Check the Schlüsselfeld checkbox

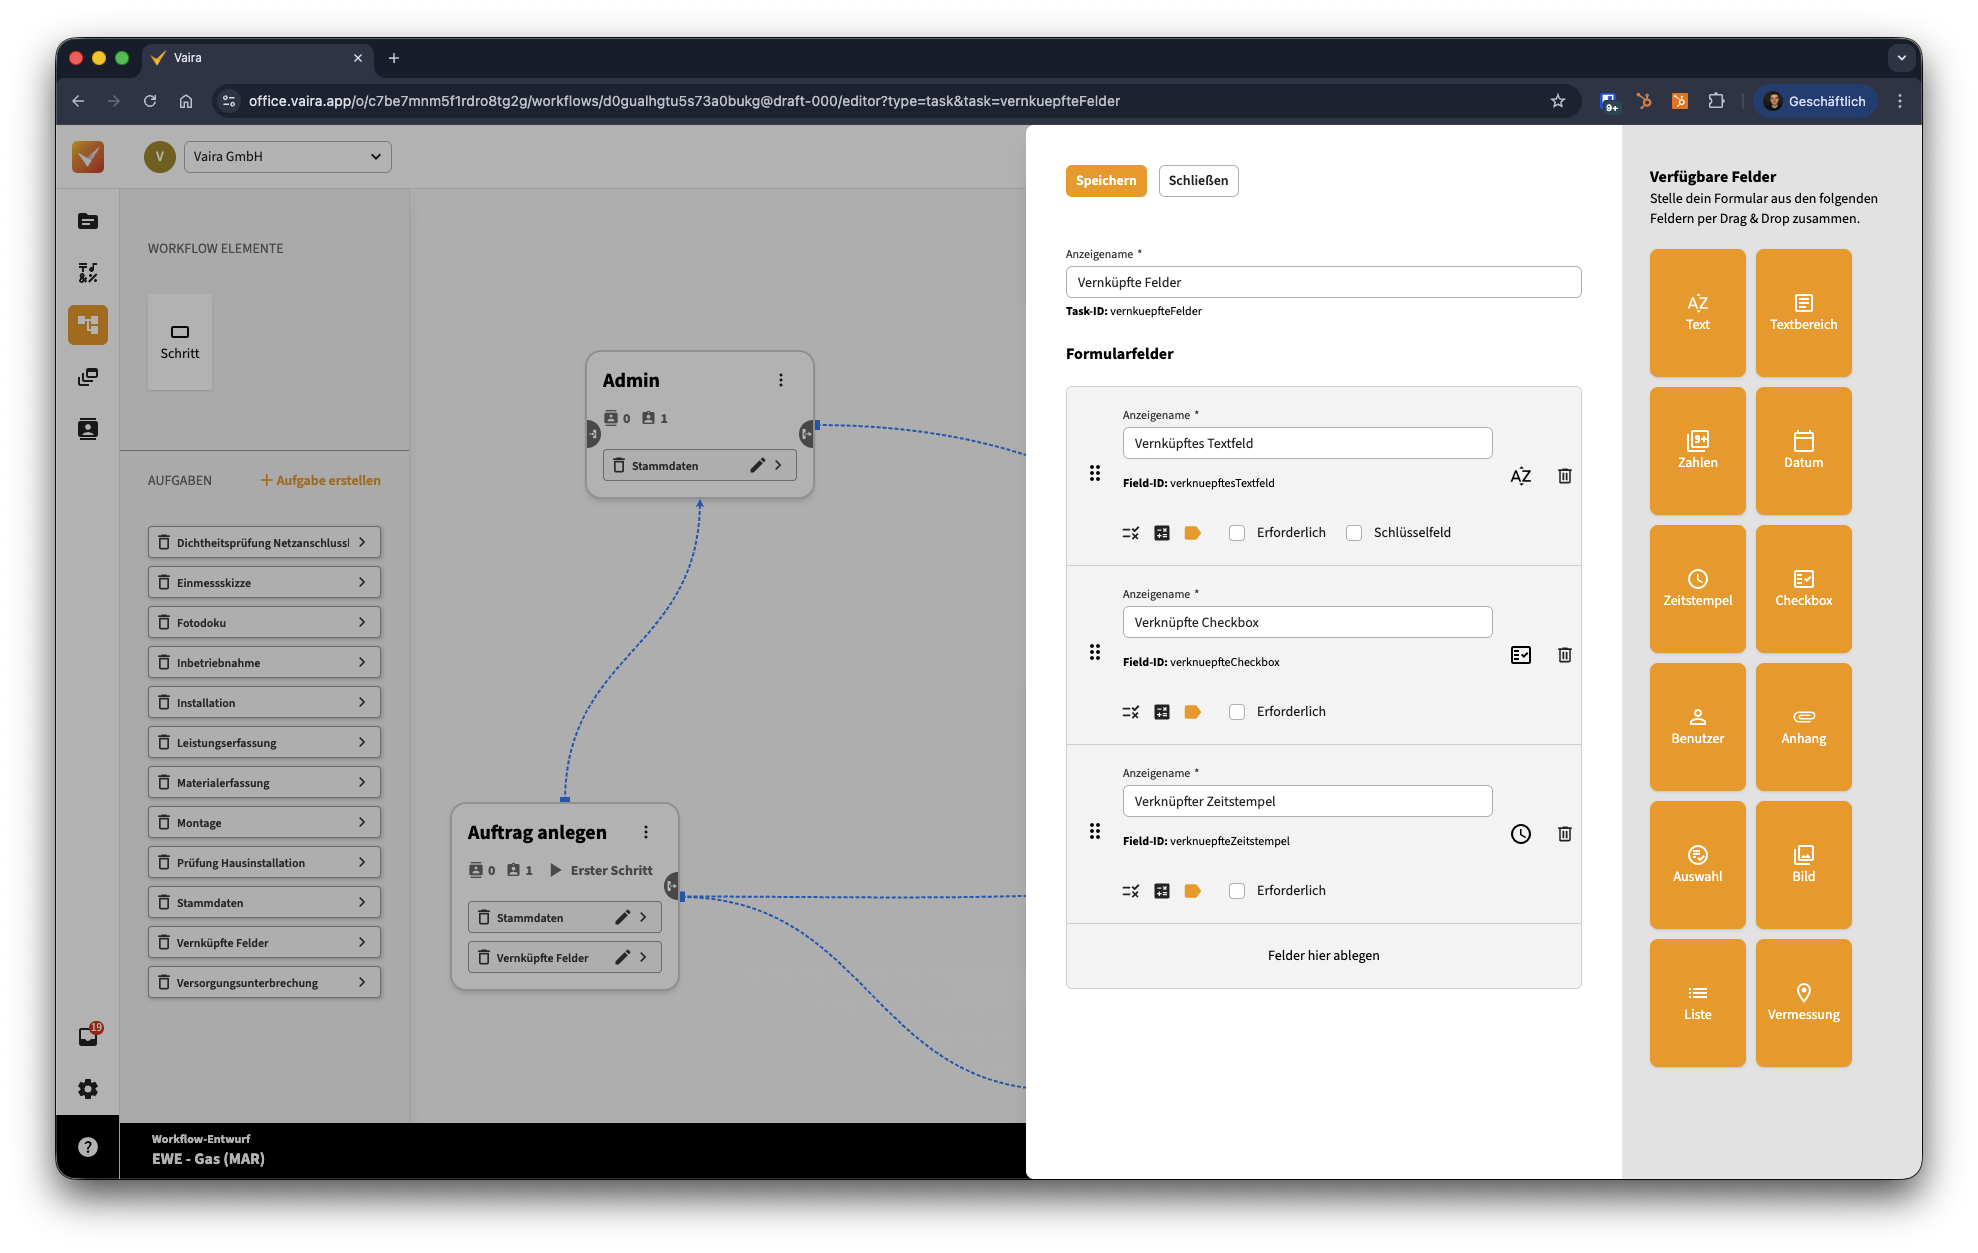[1354, 533]
